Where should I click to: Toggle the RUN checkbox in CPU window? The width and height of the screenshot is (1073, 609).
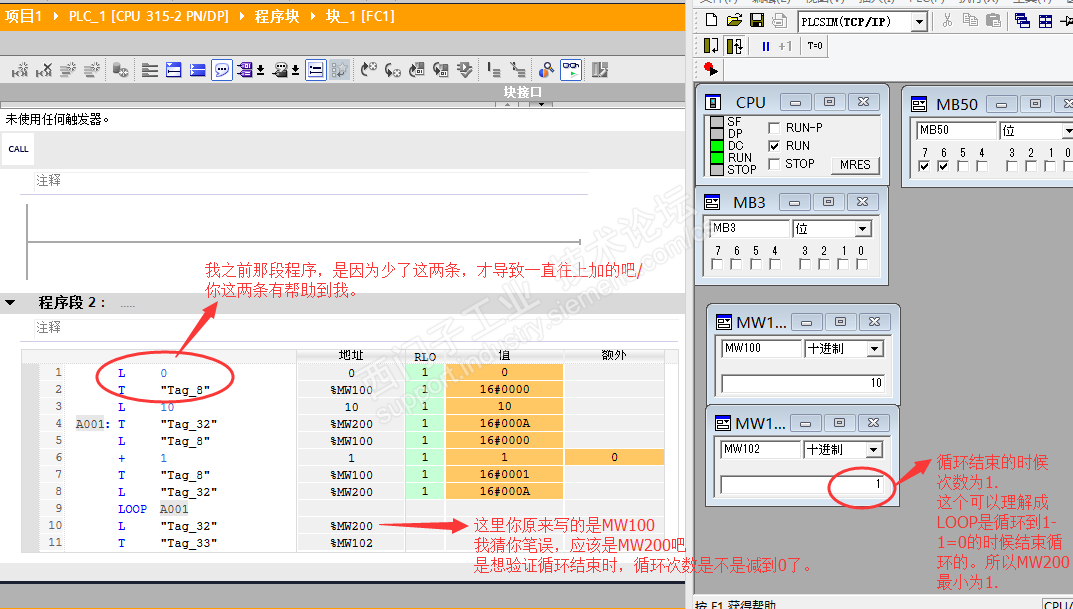(x=774, y=146)
